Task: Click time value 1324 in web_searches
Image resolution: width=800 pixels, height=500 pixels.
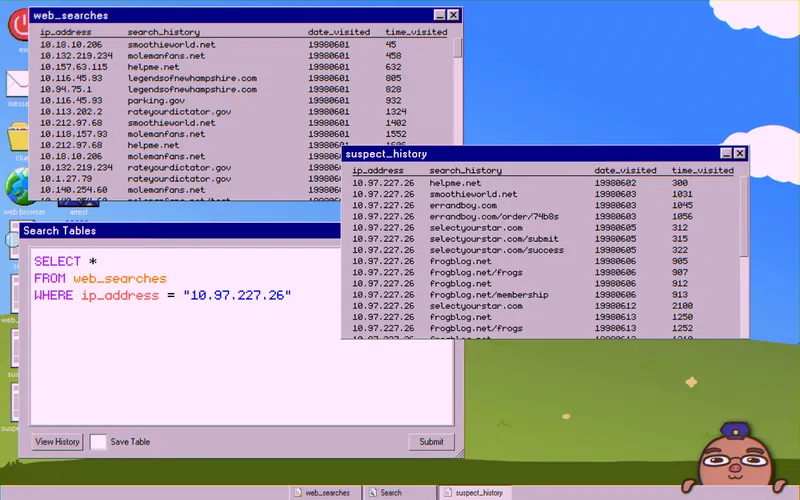Action: [396, 112]
